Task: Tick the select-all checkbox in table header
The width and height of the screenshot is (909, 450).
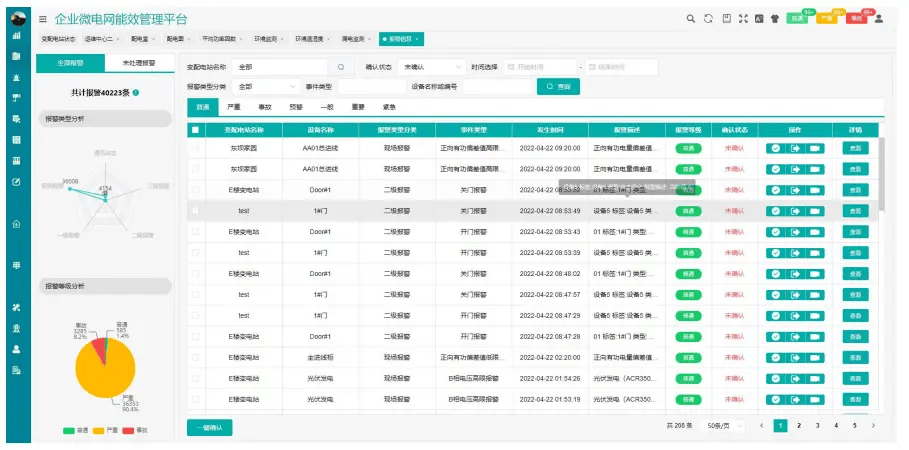Action: 195,129
